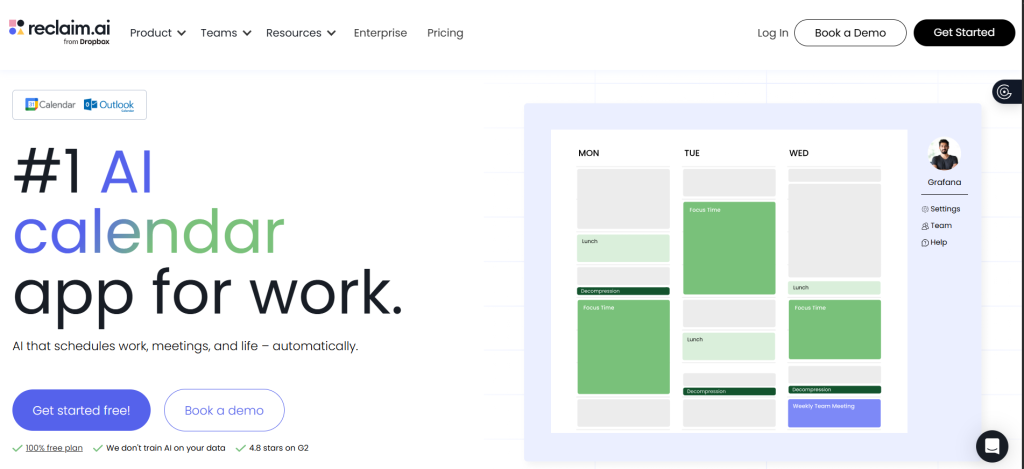Click the MON column header
Viewport: 1024px width, 469px height.
(588, 154)
